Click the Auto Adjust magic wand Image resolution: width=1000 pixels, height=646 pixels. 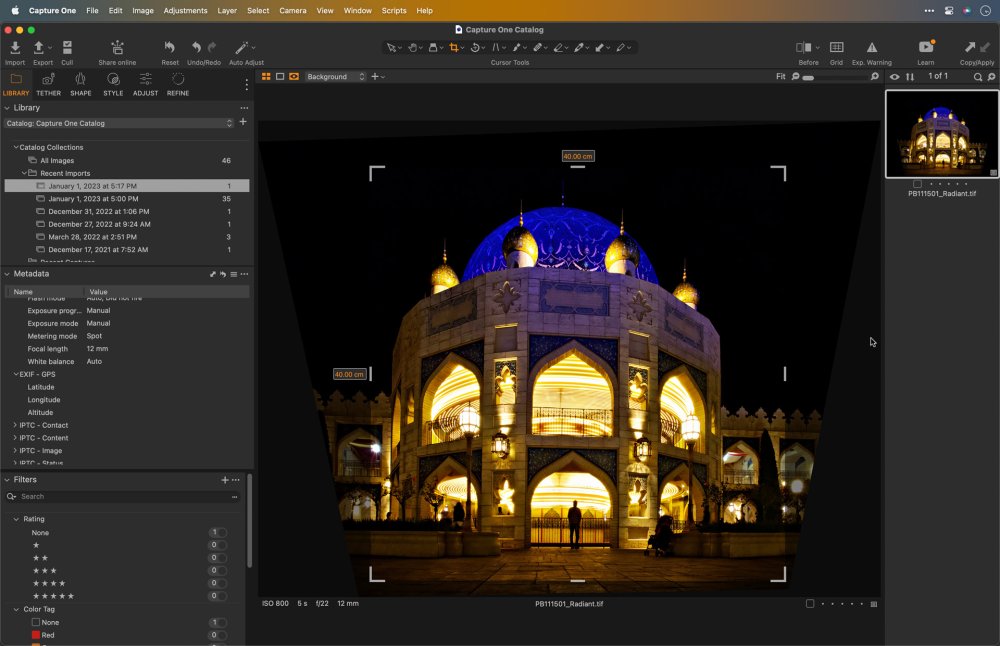tap(242, 48)
